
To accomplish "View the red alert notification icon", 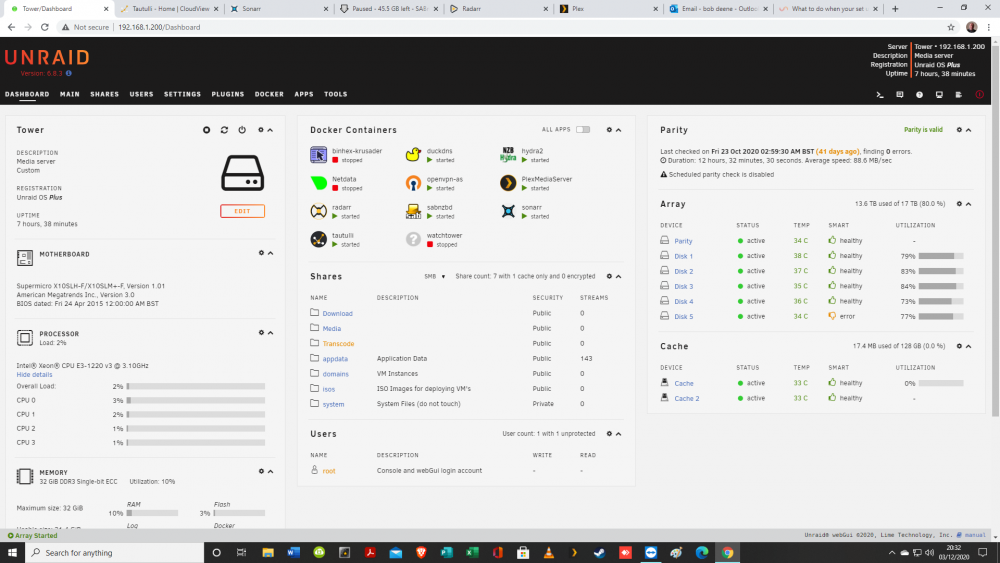I will tap(980, 94).
